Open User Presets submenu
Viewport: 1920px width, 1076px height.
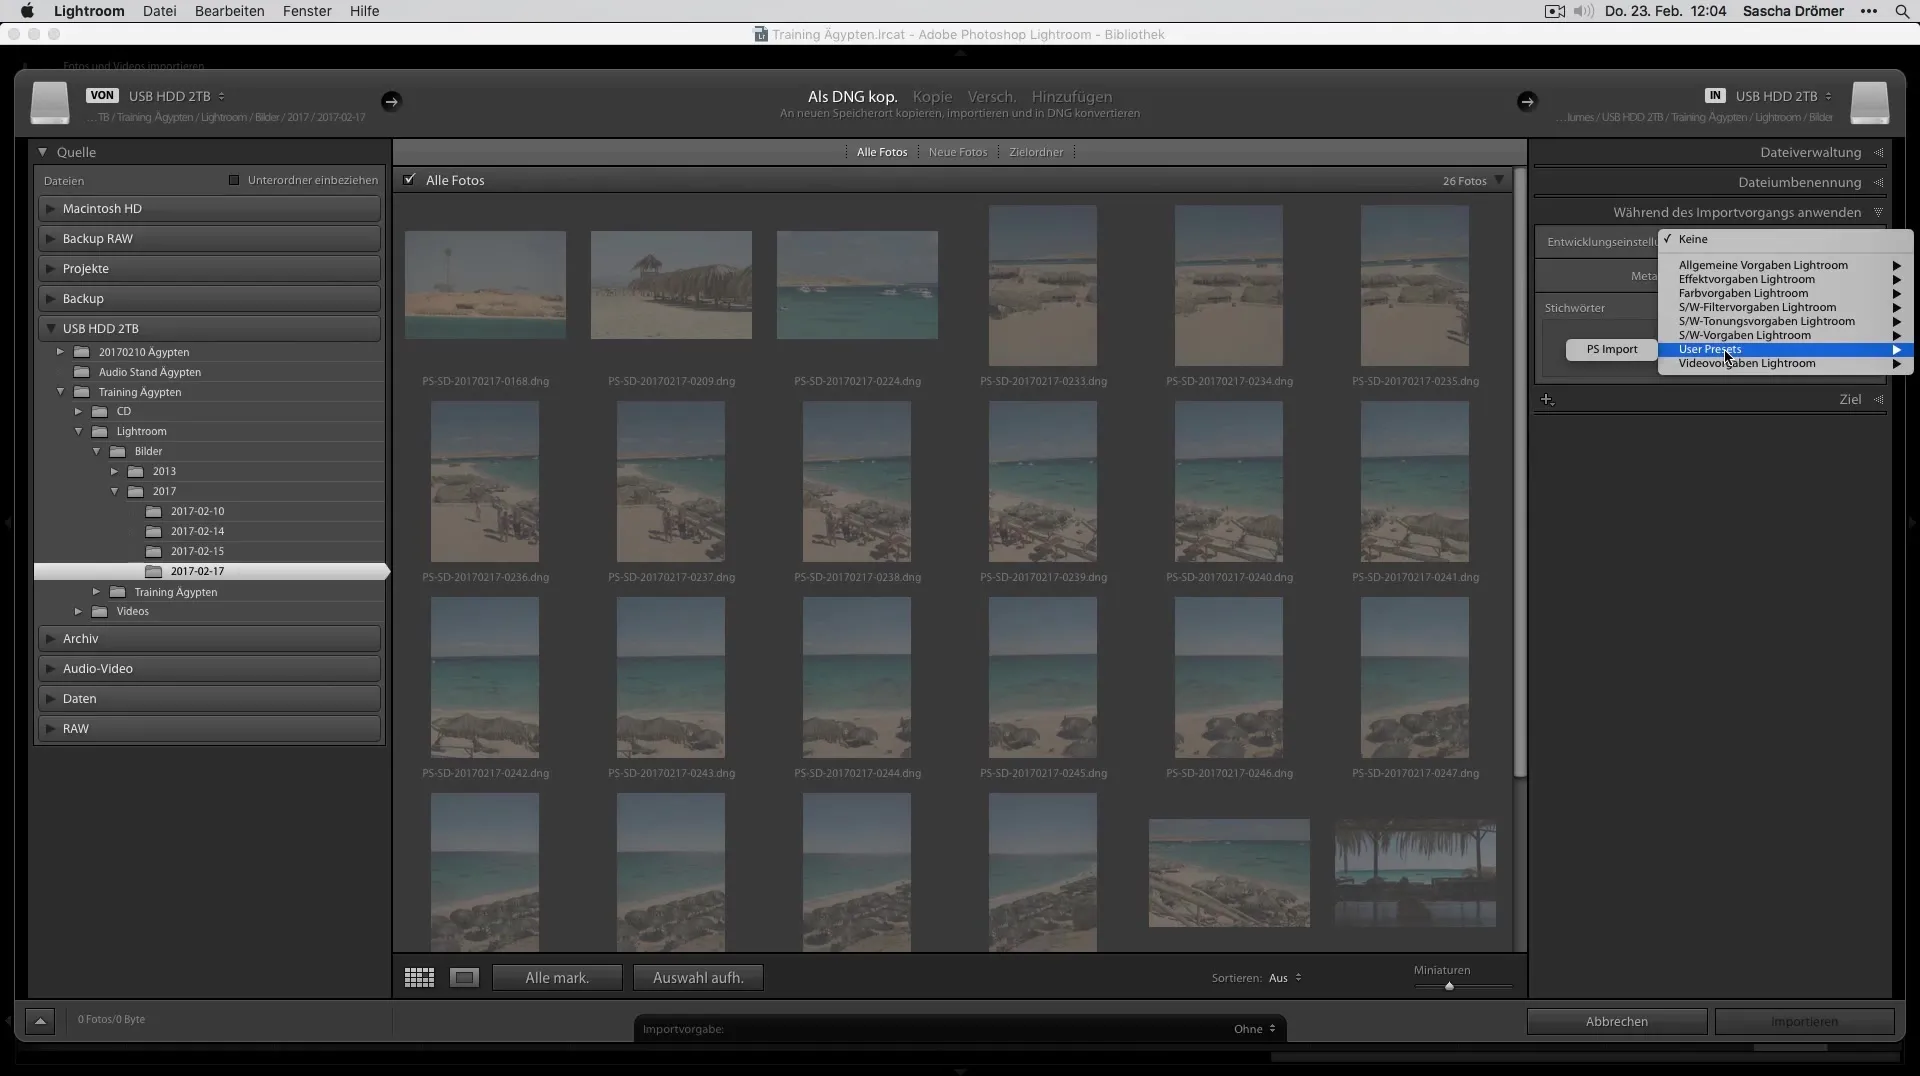pyautogui.click(x=1785, y=349)
